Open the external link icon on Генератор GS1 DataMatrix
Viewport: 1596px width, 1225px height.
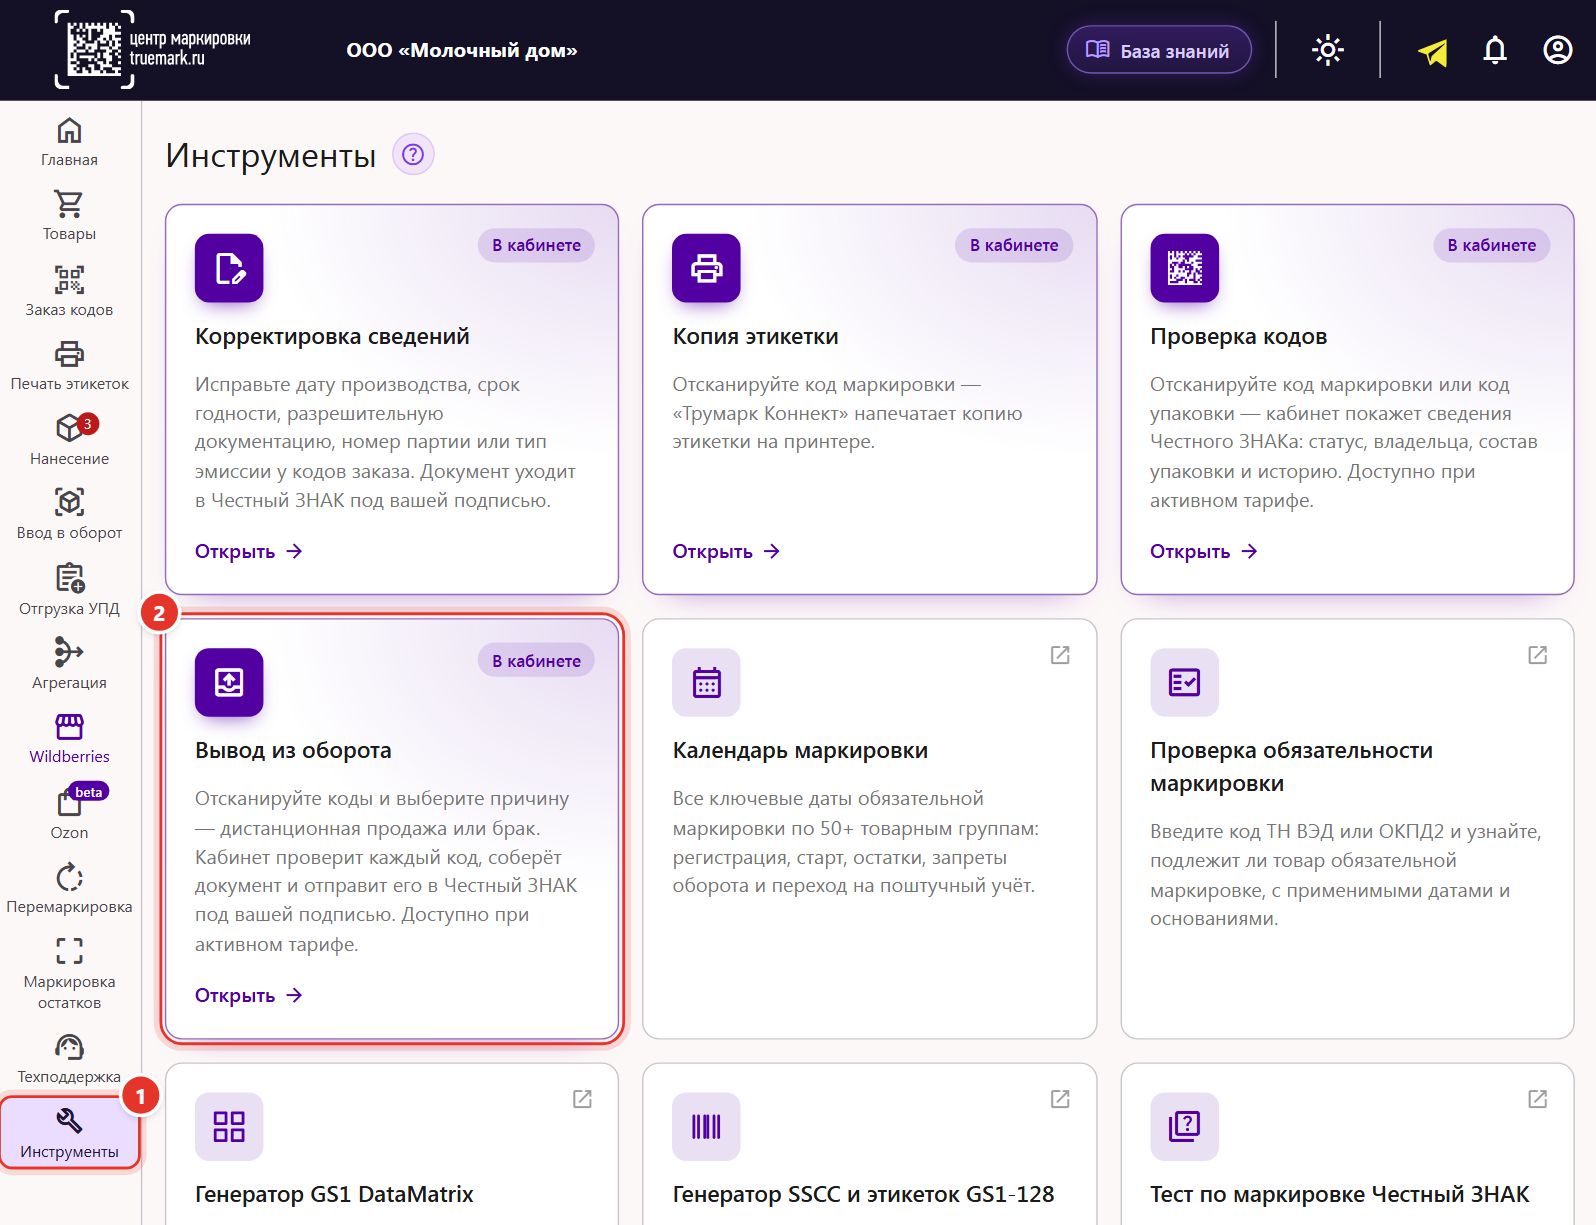(x=582, y=1099)
